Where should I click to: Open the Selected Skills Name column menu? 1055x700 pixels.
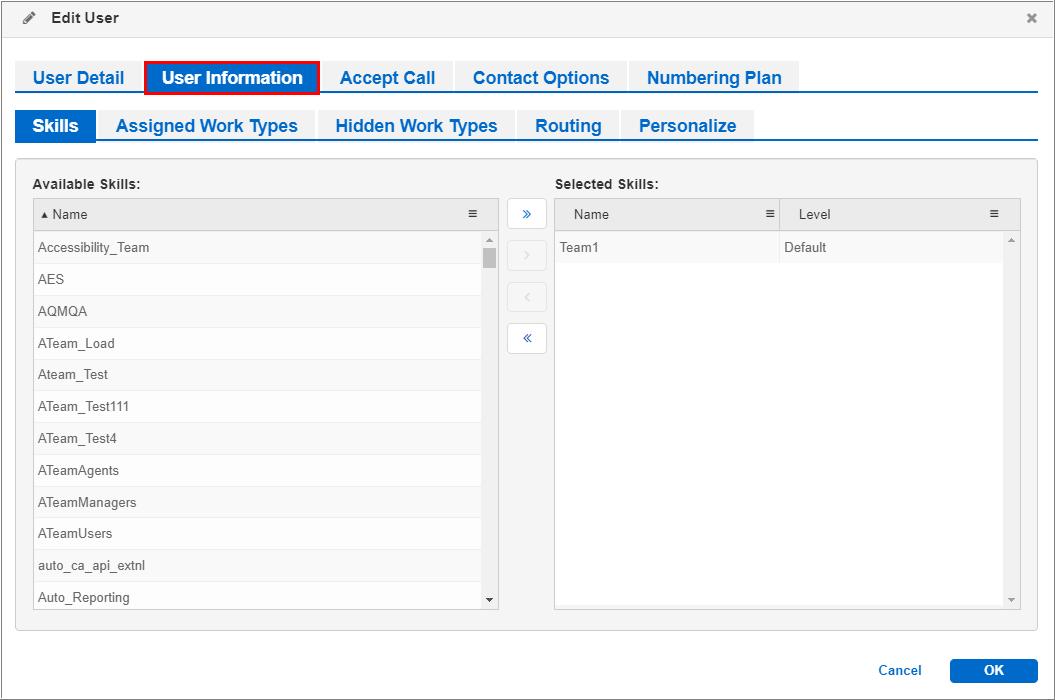tap(768, 214)
